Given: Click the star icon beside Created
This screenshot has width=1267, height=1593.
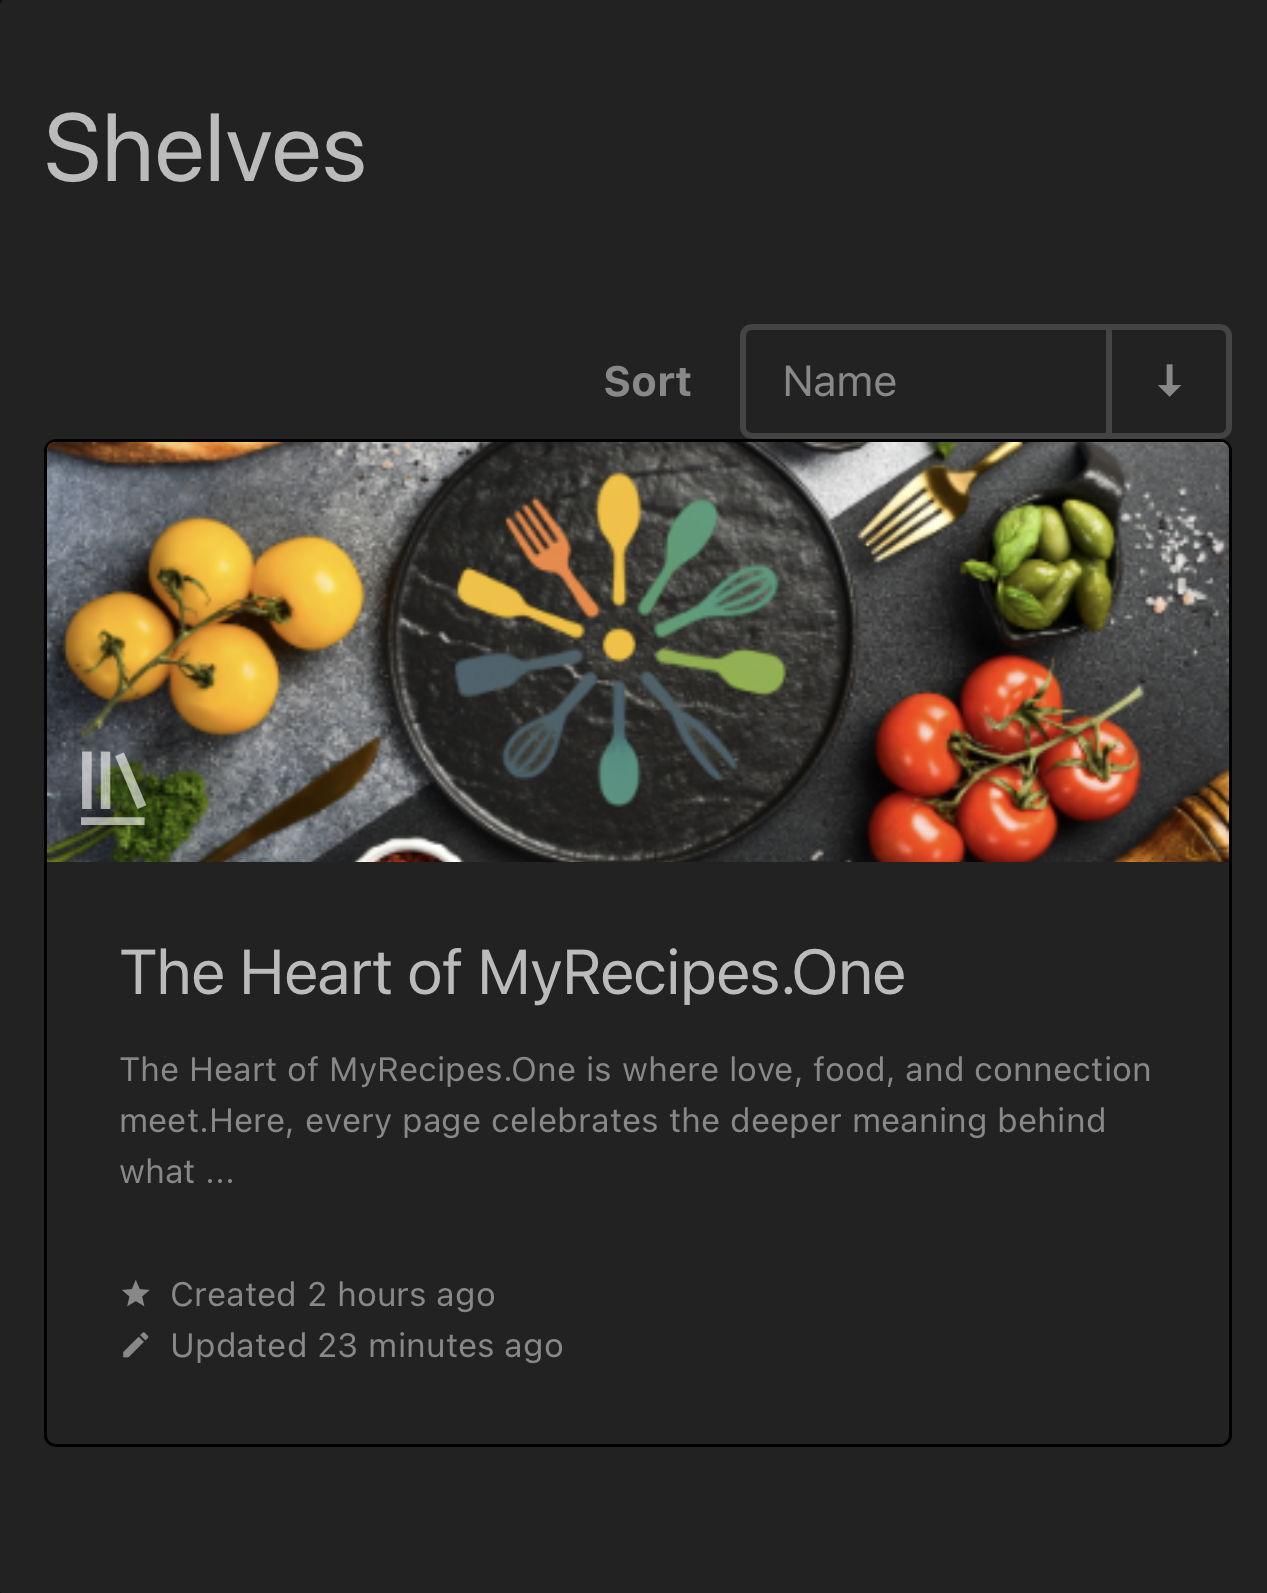Looking at the screenshot, I should (x=136, y=1294).
